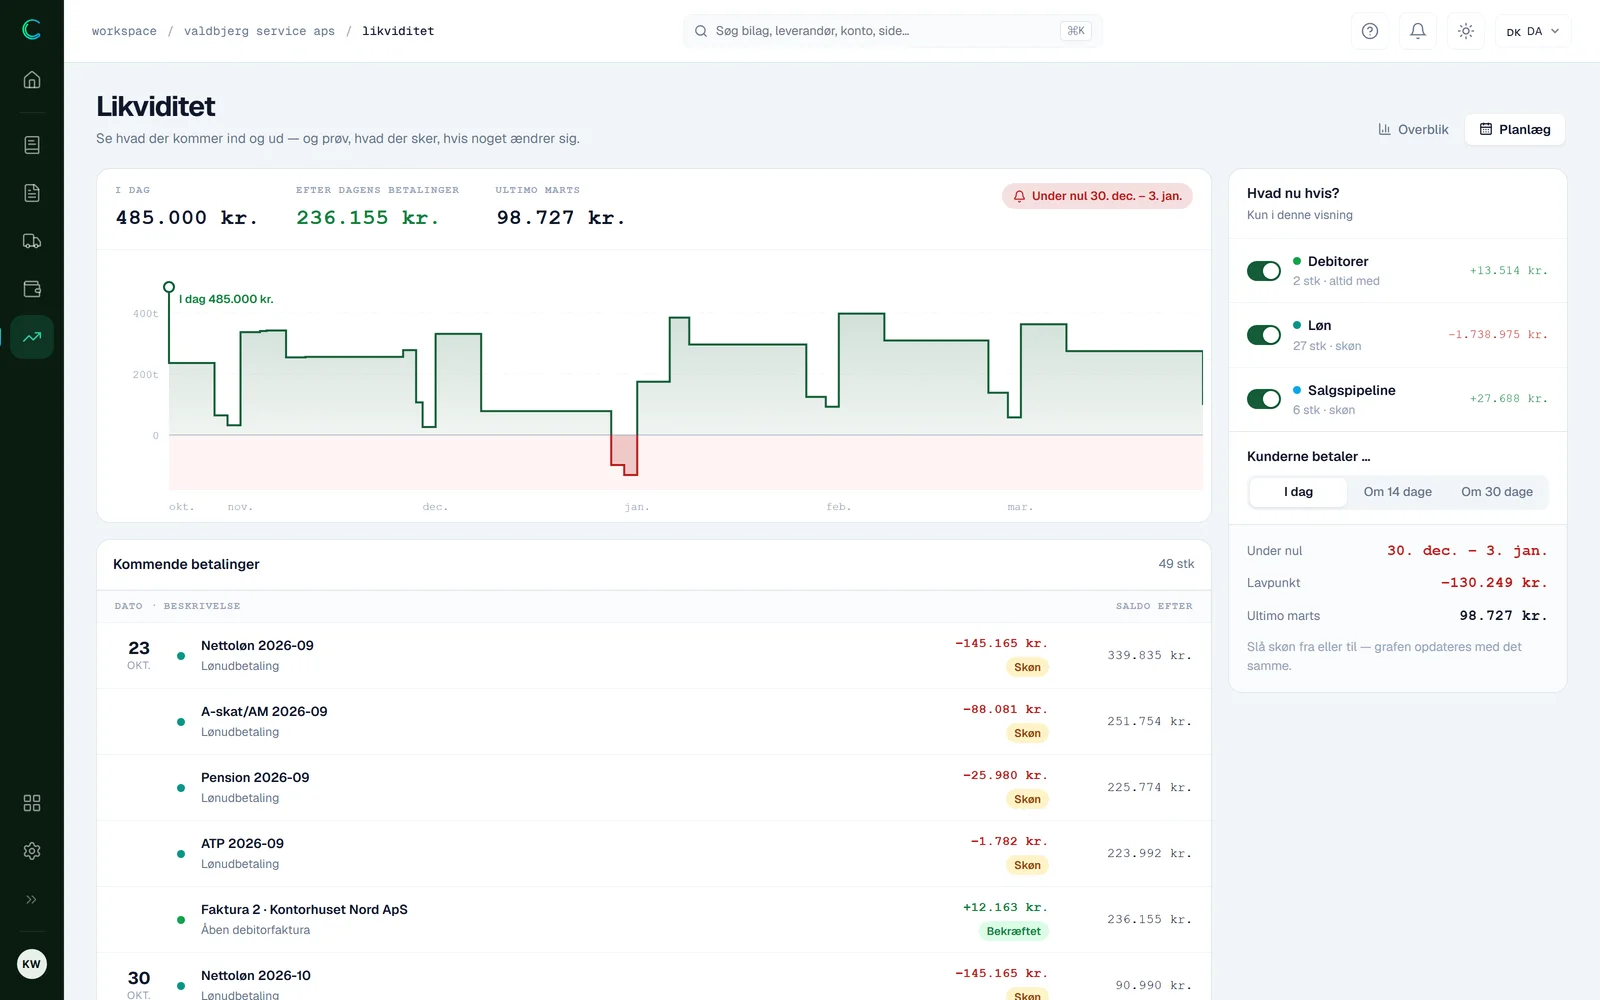
Task: Choose the Om 14 dage option
Action: 1397,492
